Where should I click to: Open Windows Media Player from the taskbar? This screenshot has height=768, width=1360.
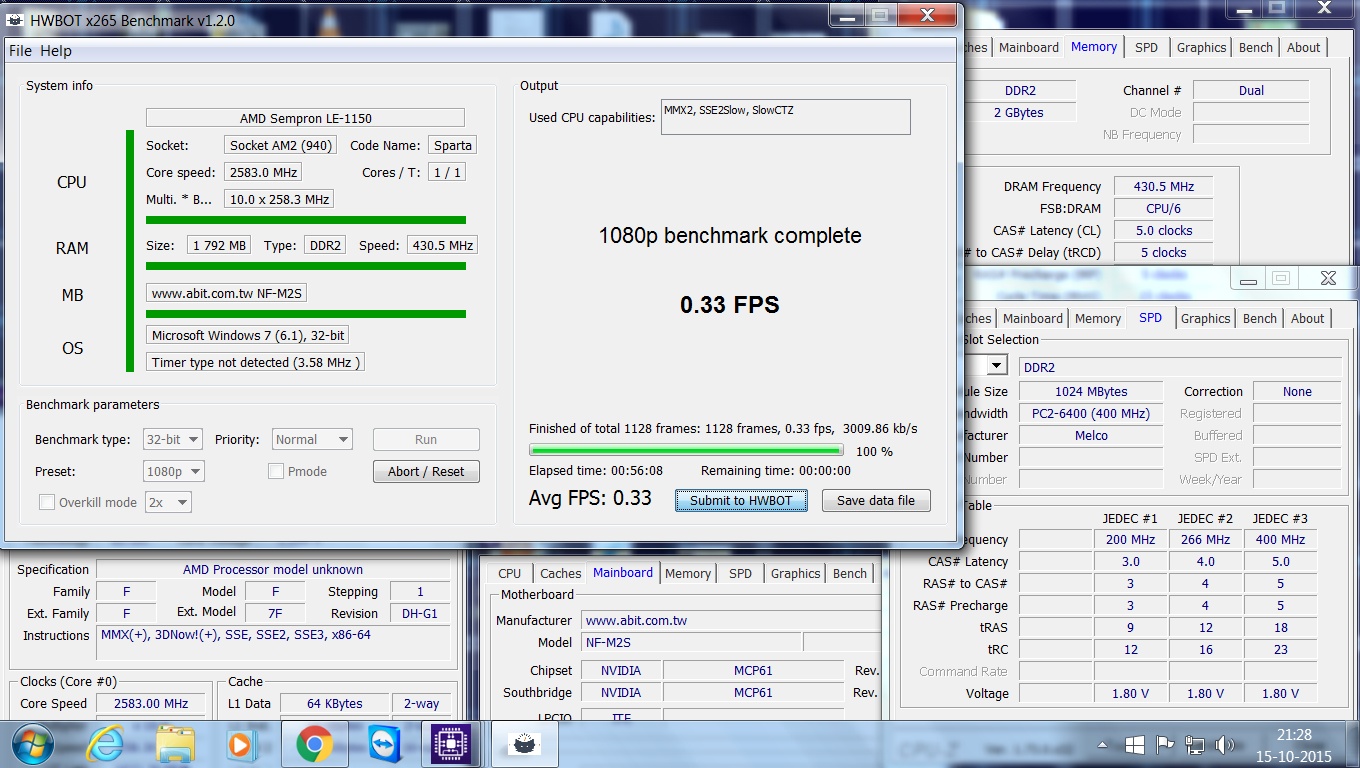click(x=239, y=745)
